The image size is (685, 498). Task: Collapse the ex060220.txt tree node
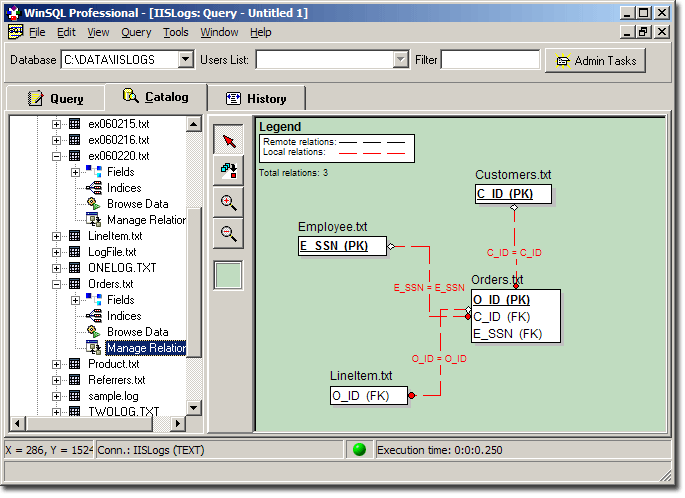pyautogui.click(x=56, y=156)
